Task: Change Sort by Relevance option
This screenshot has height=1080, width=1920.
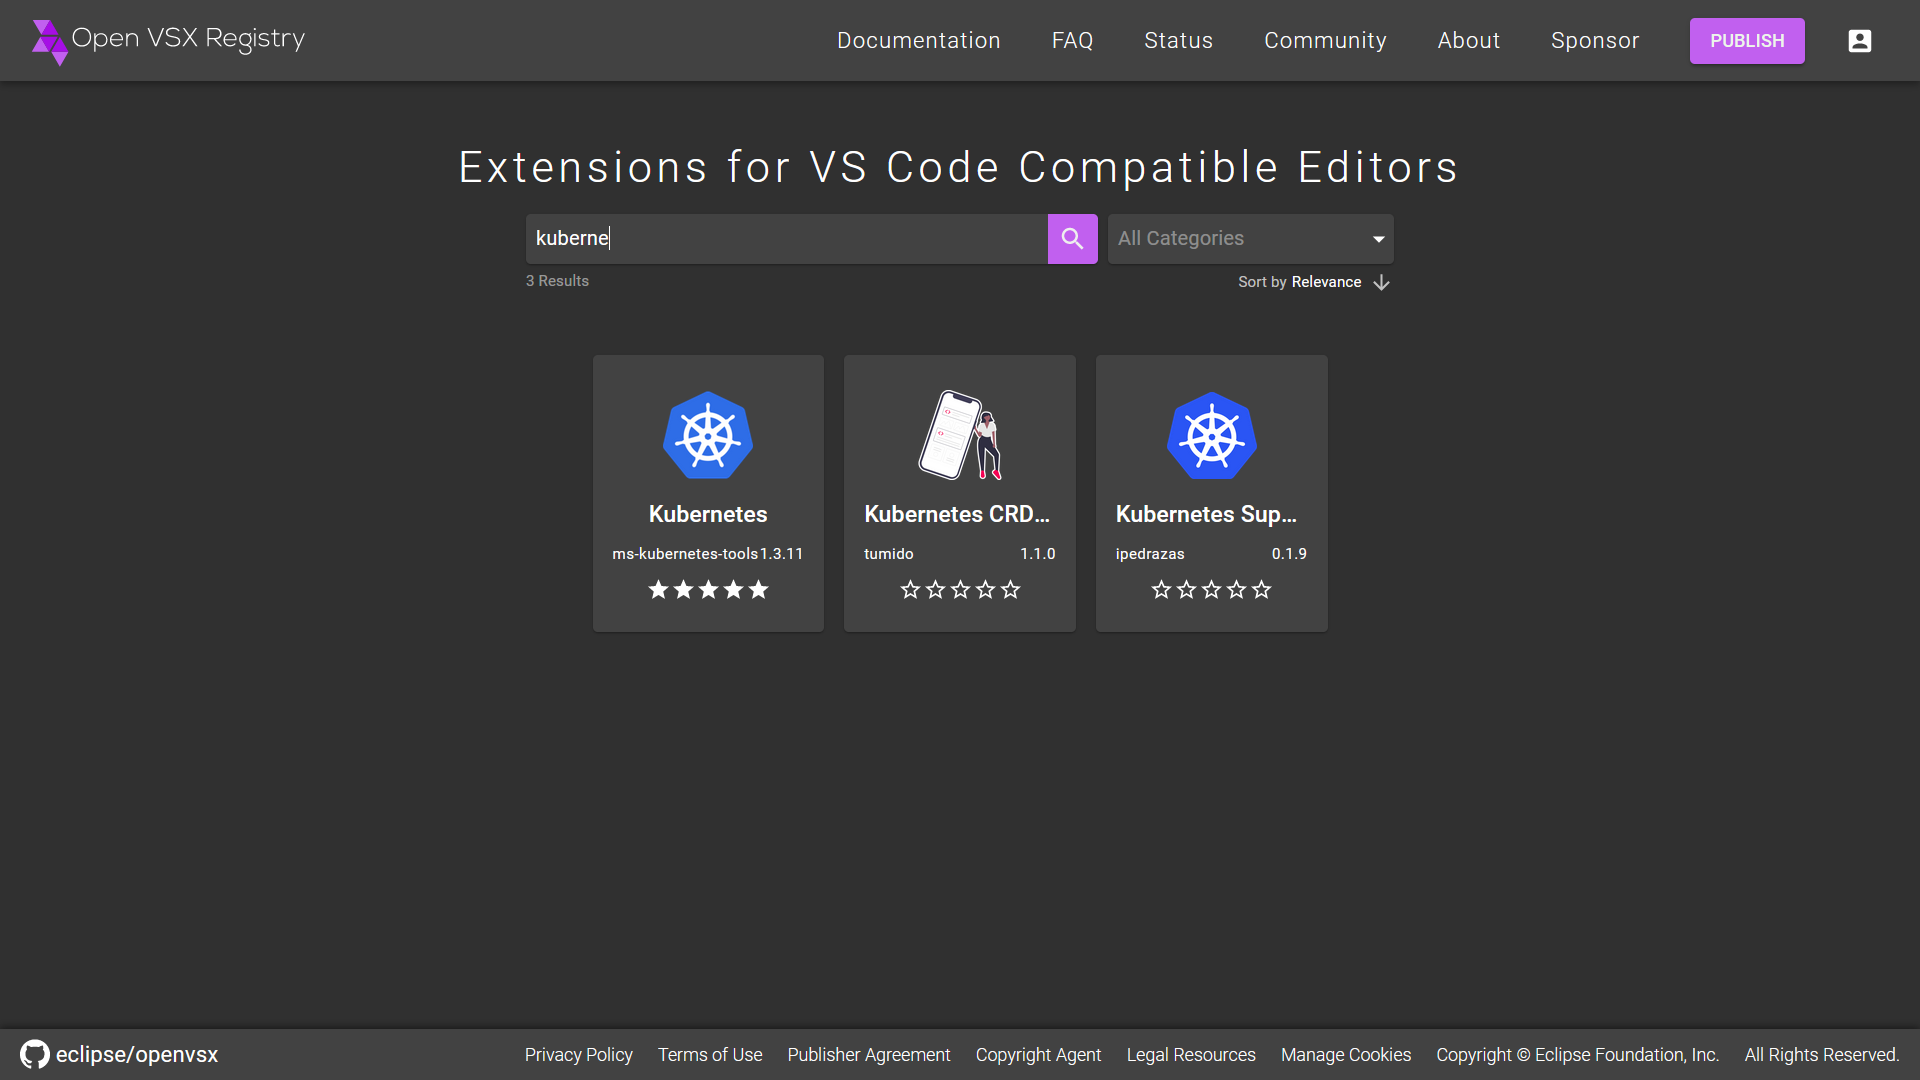Action: (x=1325, y=282)
